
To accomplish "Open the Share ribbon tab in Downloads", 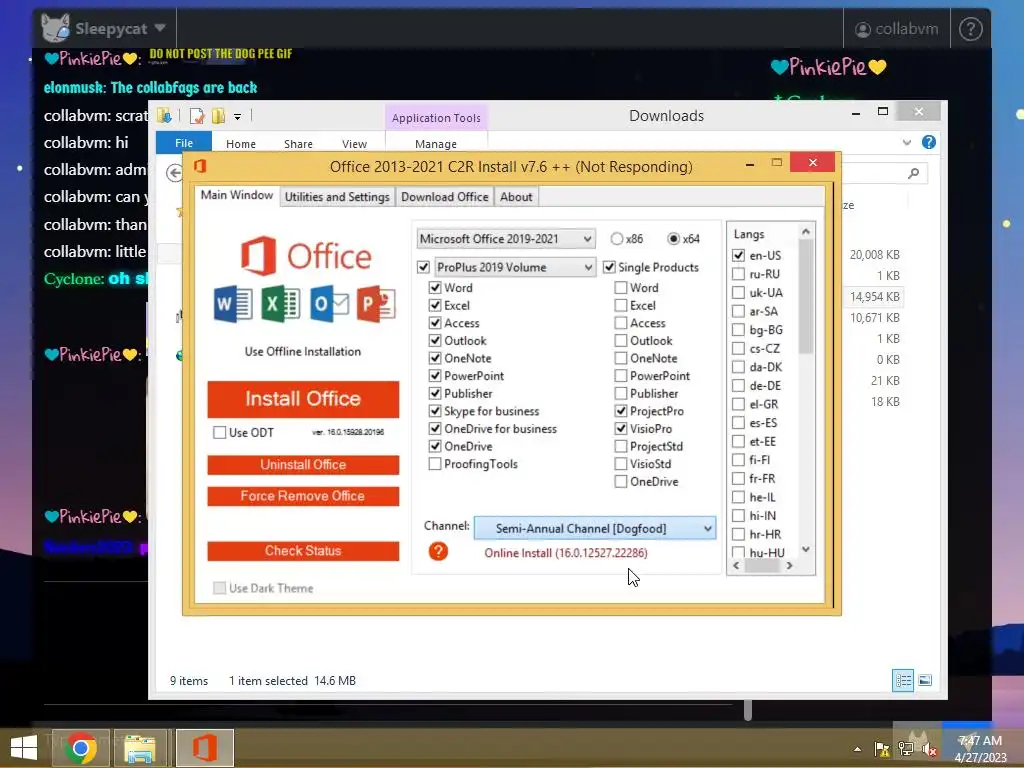I will point(298,144).
